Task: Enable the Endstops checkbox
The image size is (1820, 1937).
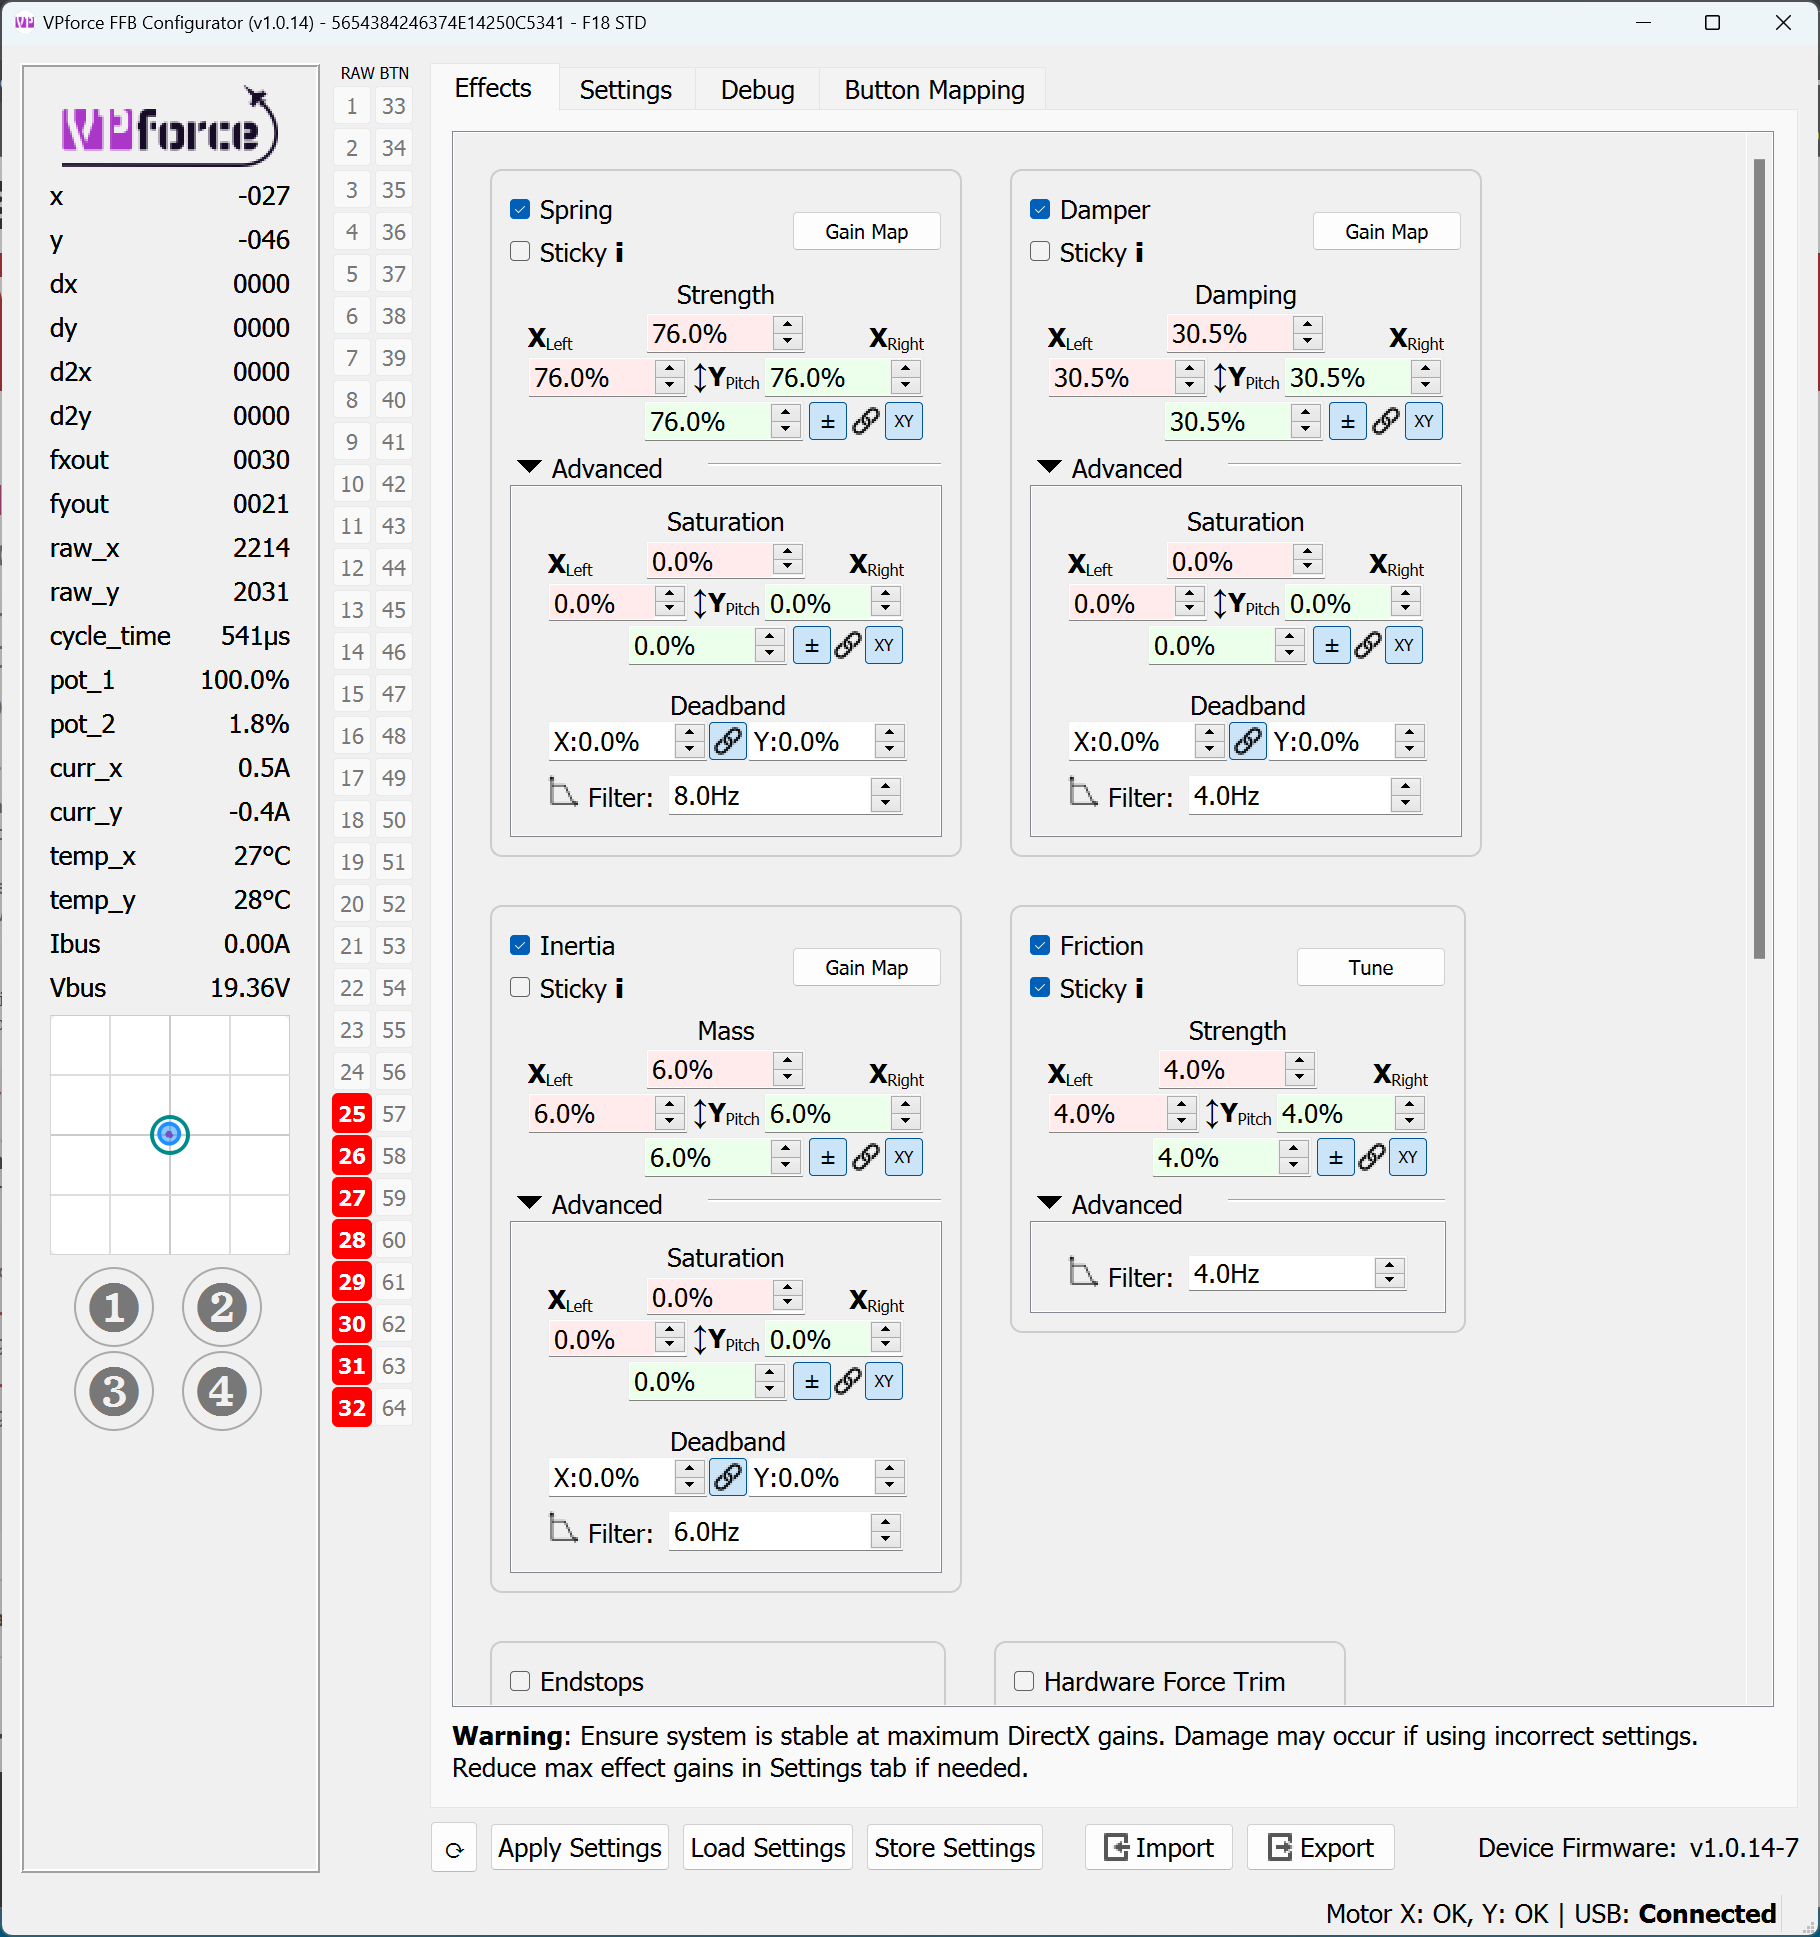Action: point(520,1681)
